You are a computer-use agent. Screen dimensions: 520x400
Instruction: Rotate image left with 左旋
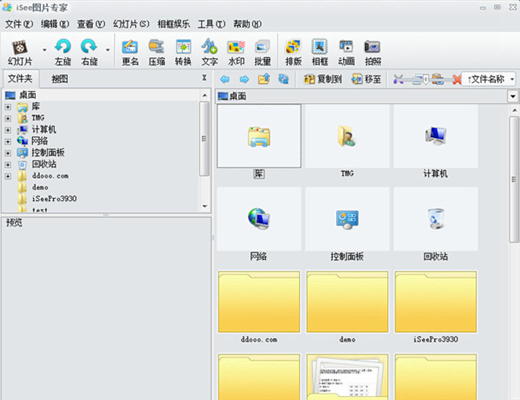63,52
